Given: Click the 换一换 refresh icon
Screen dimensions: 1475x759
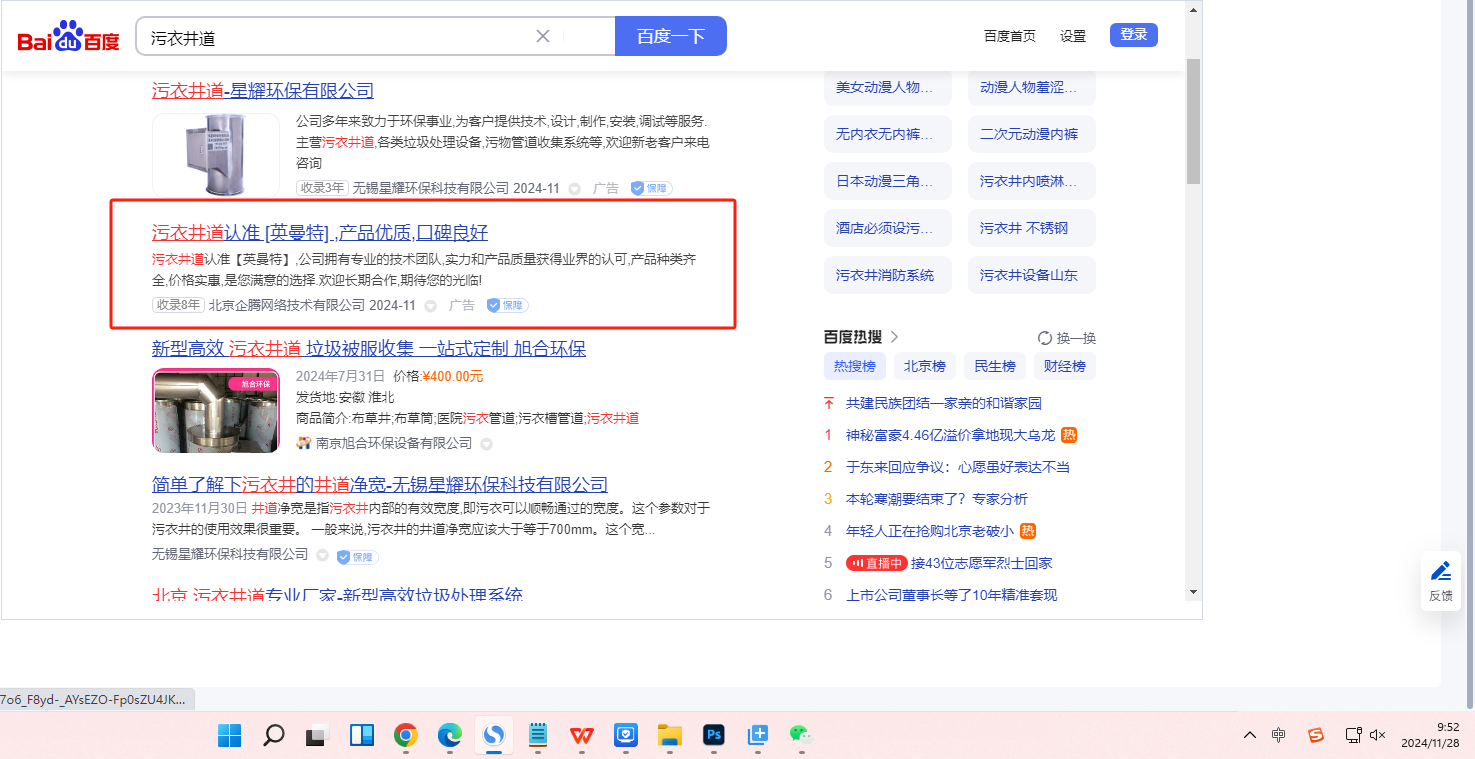Looking at the screenshot, I should tap(1045, 338).
